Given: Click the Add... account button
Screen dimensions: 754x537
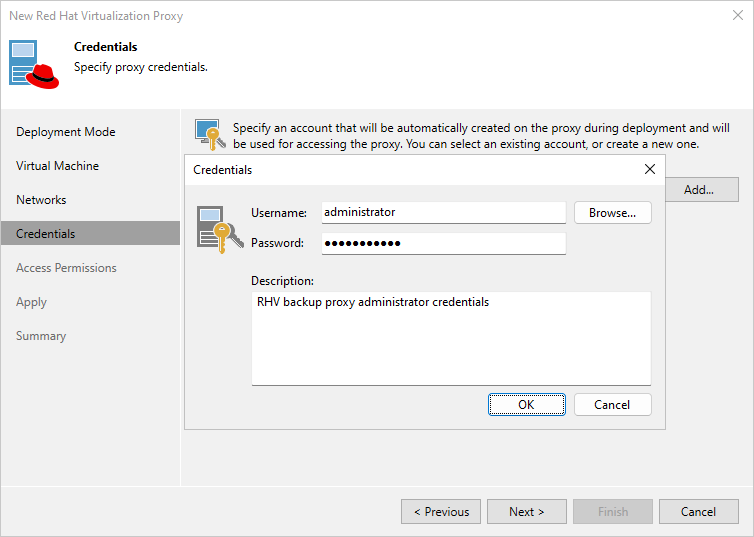Looking at the screenshot, I should 698,190.
